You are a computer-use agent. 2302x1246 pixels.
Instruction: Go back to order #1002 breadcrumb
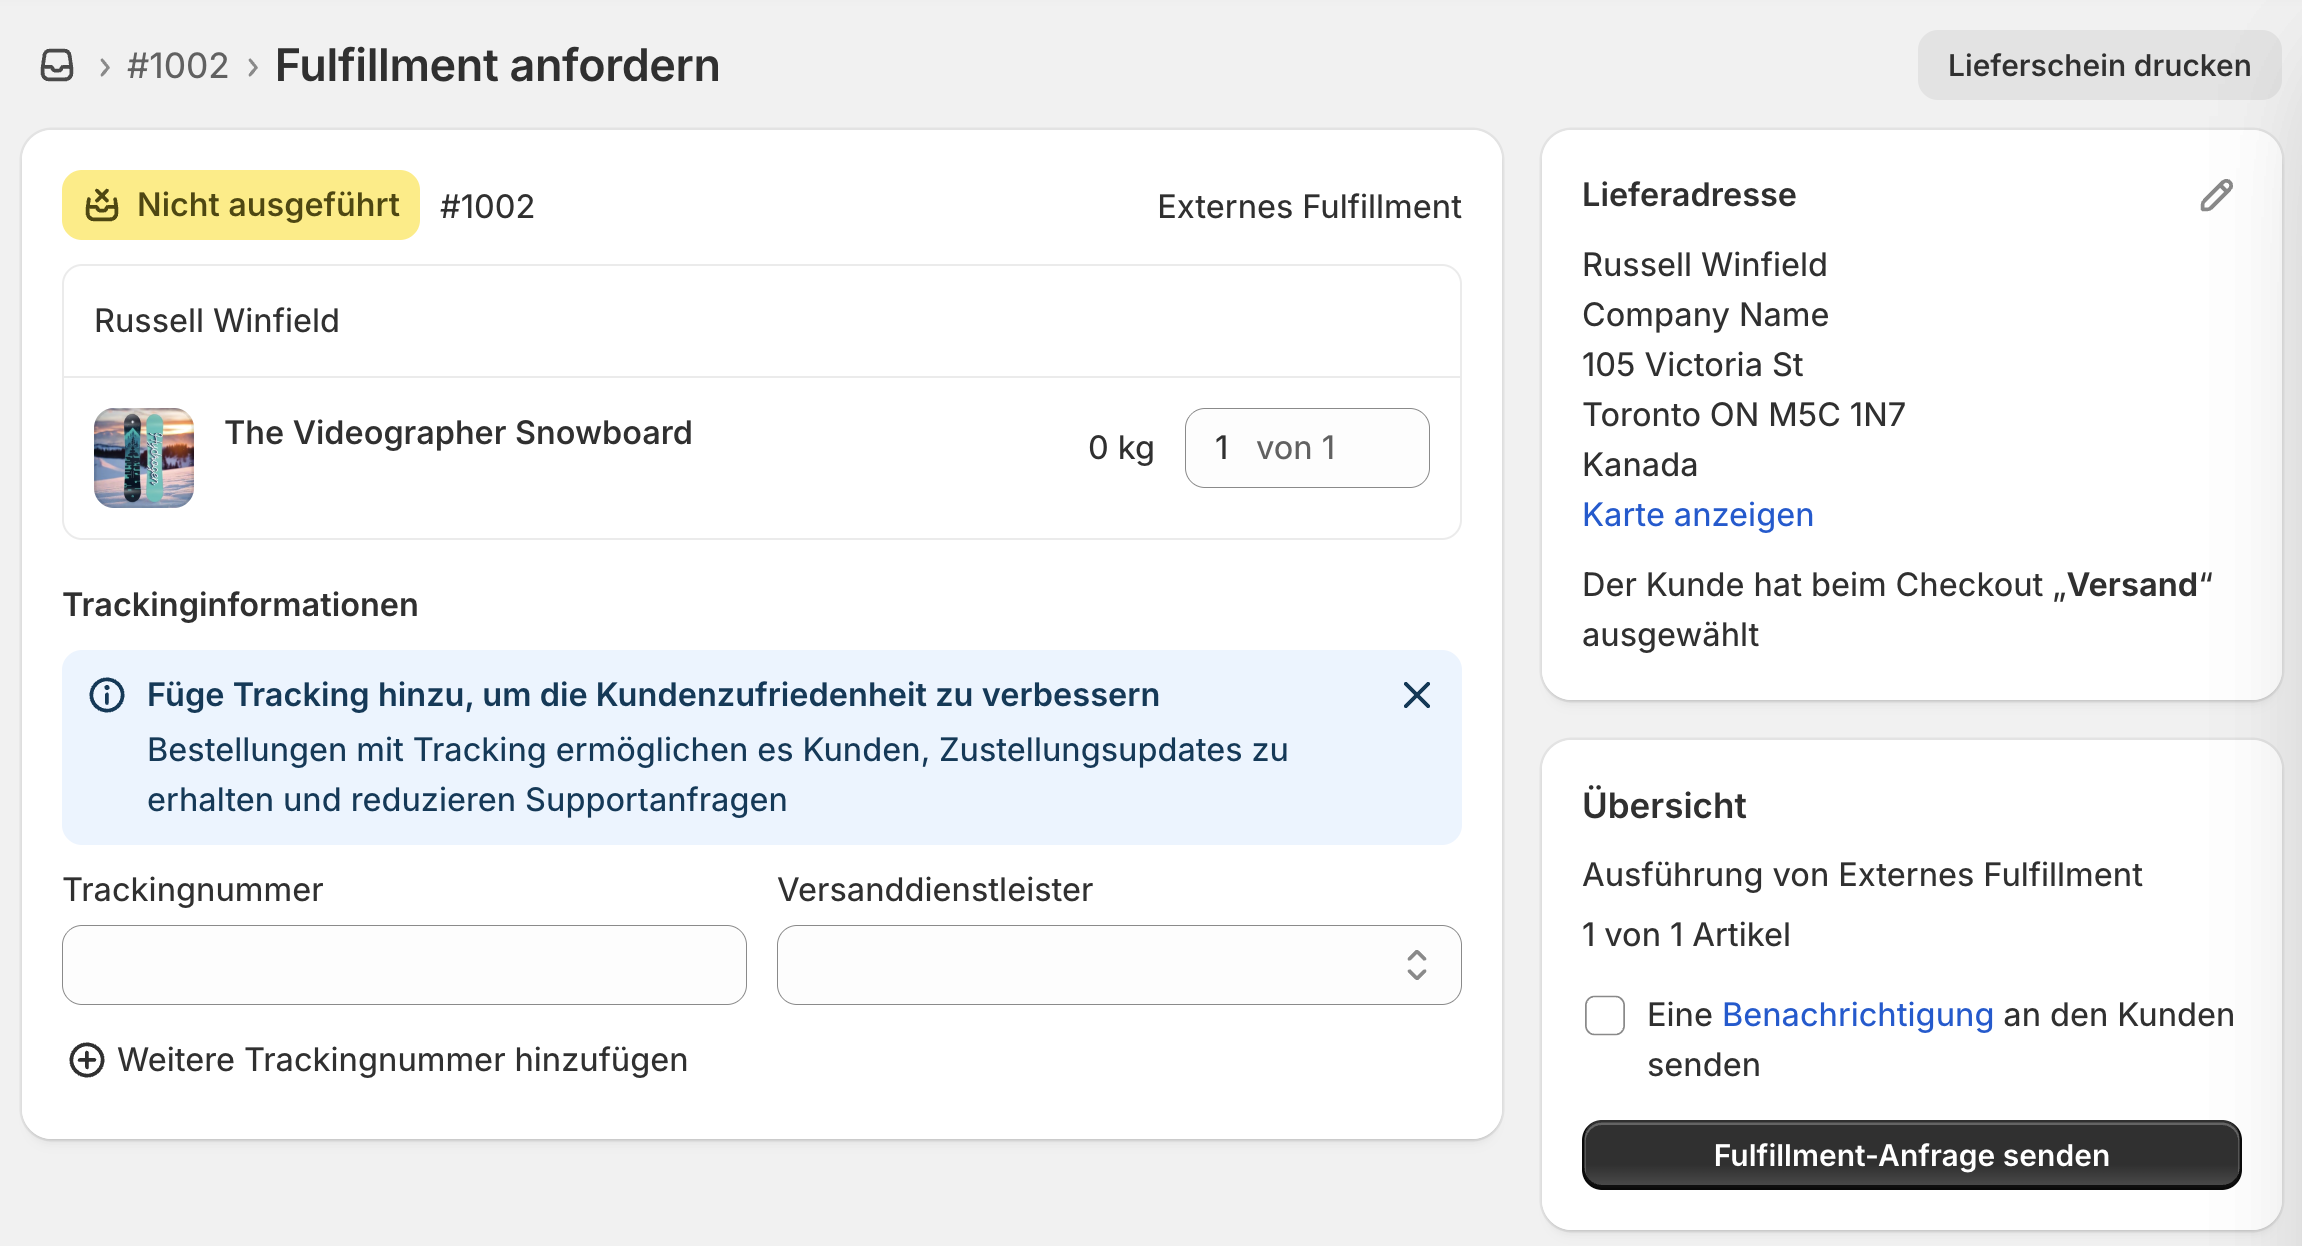[178, 66]
